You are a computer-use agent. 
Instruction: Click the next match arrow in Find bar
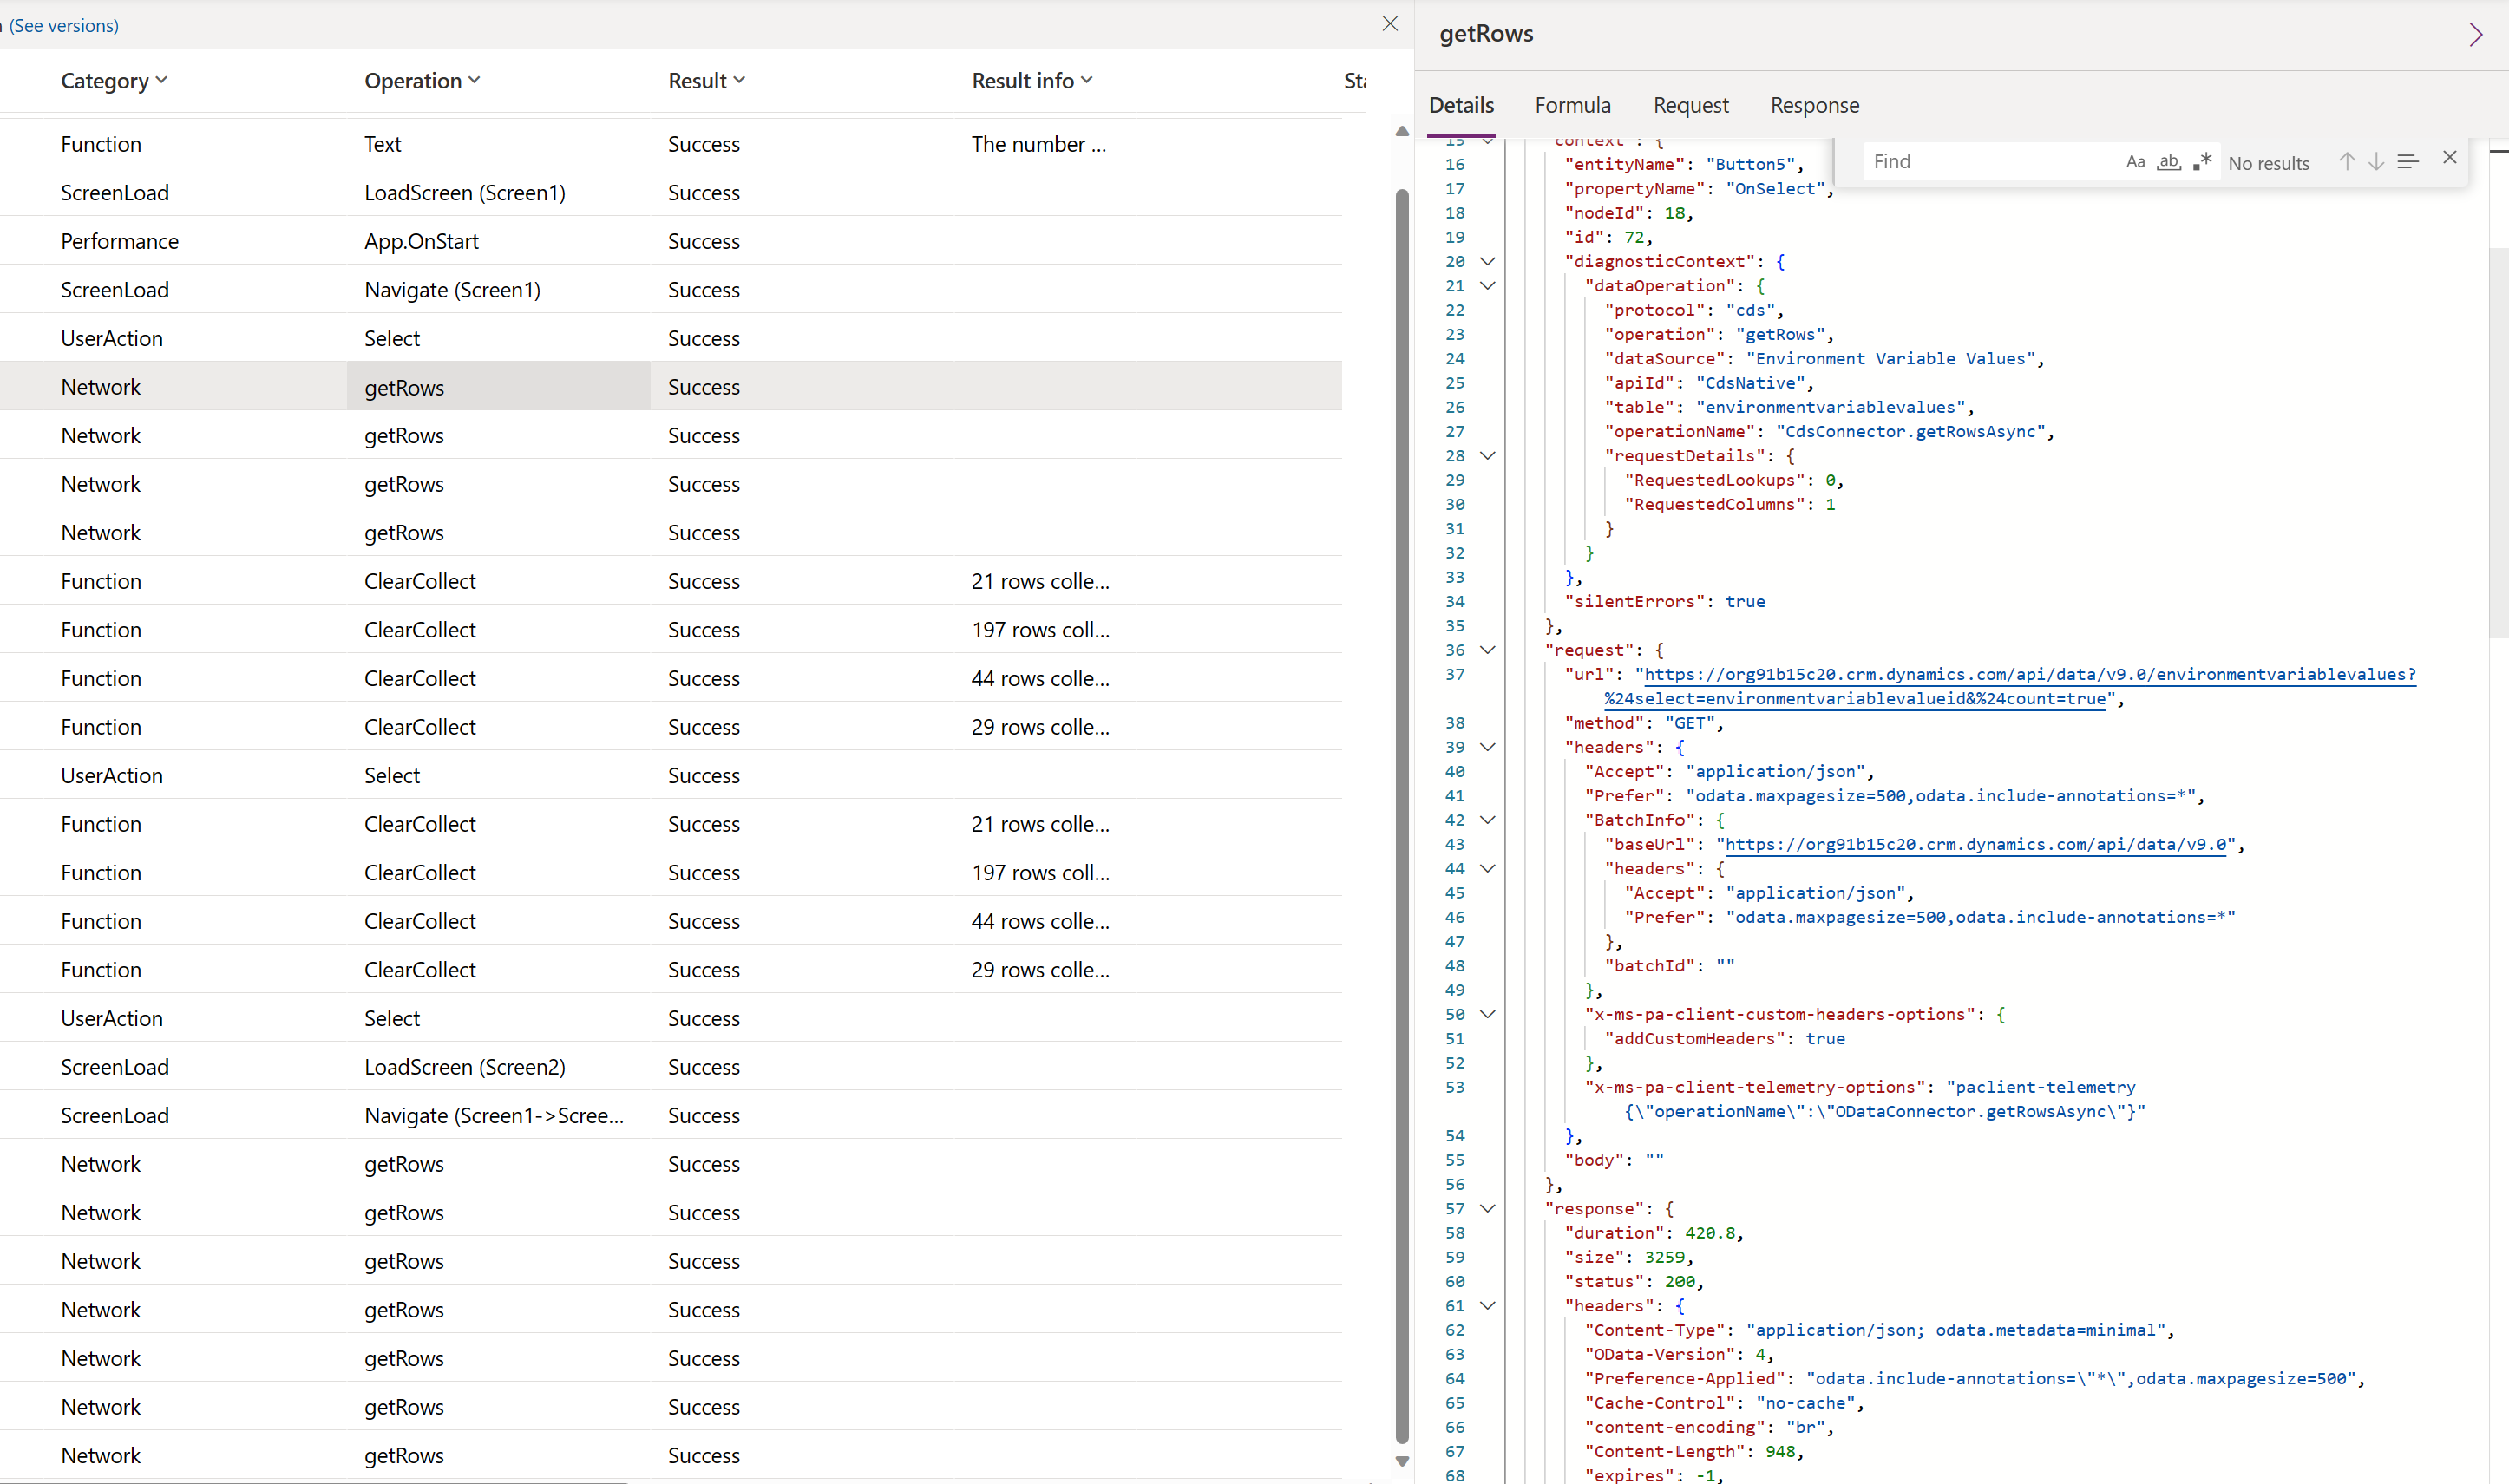(x=2377, y=160)
